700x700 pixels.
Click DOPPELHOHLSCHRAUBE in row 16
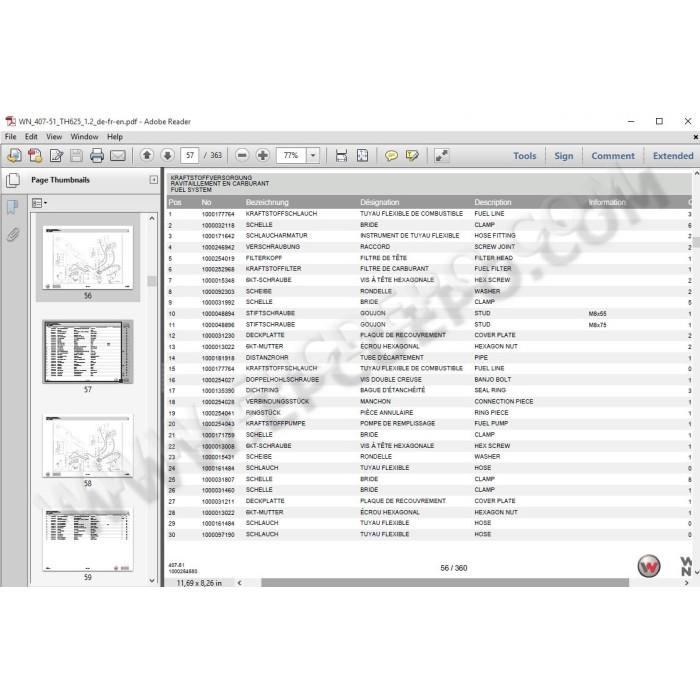click(x=282, y=379)
